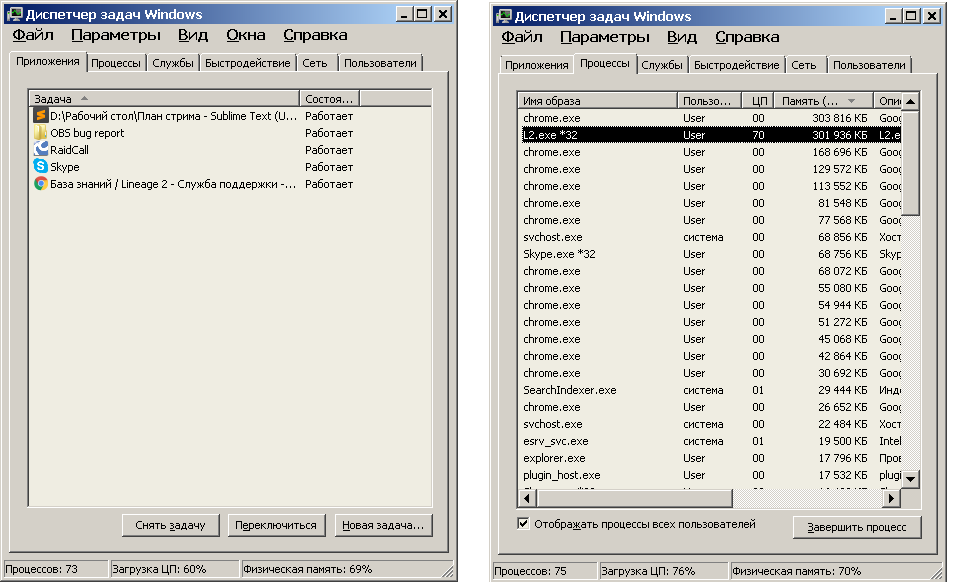Open Файл menu in right window
This screenshot has width=970, height=582.
(x=521, y=37)
